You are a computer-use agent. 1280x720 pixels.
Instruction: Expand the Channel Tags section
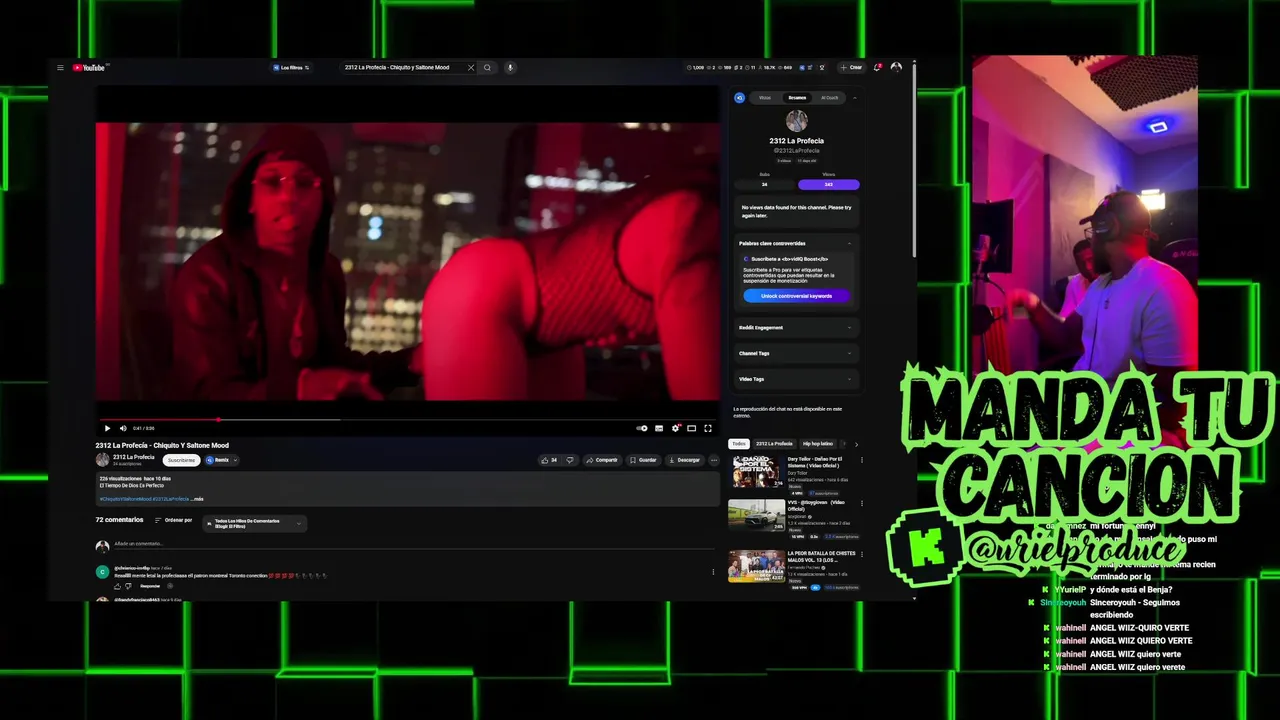point(796,353)
